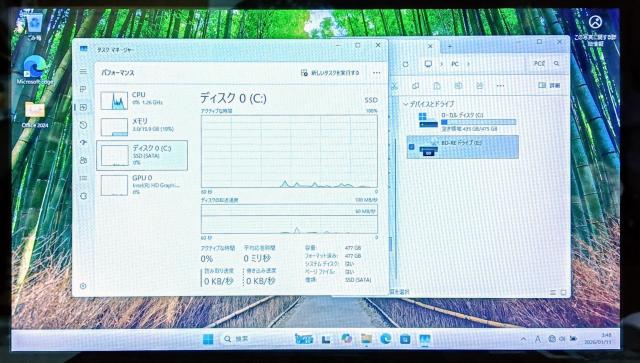Viewport: 640px width, 363px height.
Task: Open Copilot from the taskbar
Action: 346,339
